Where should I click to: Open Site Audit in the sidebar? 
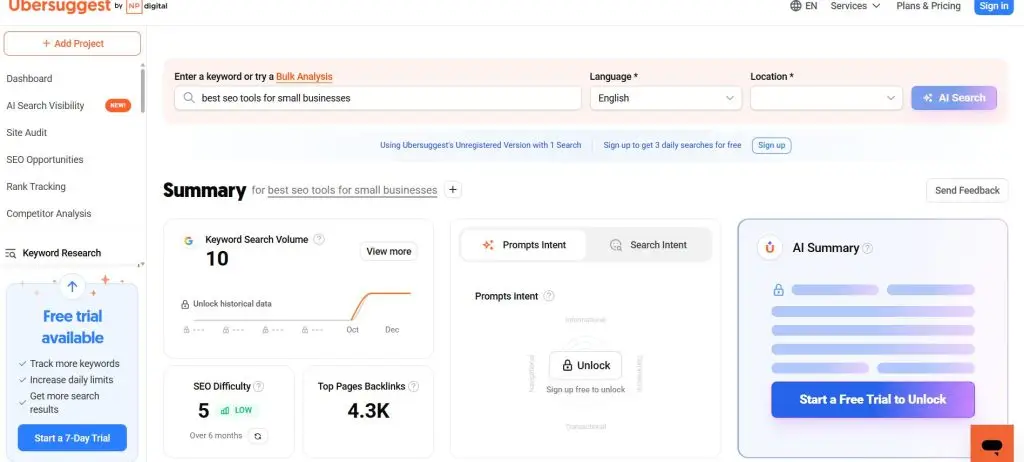[27, 133]
